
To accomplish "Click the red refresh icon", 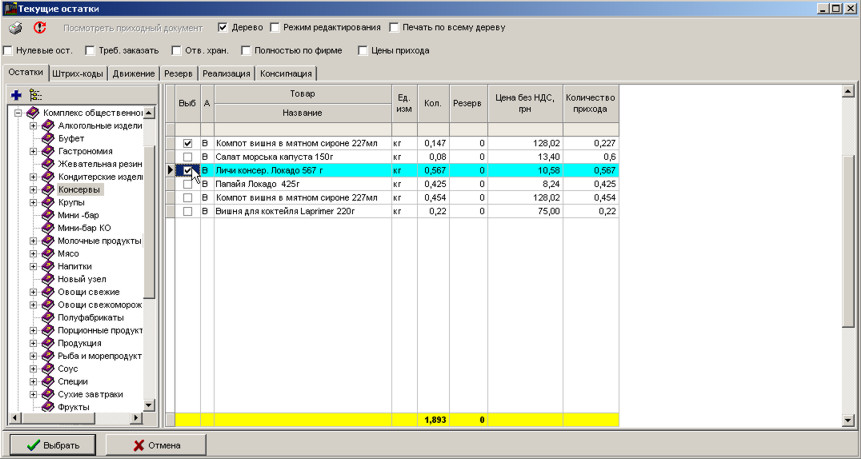I will click(x=40, y=28).
